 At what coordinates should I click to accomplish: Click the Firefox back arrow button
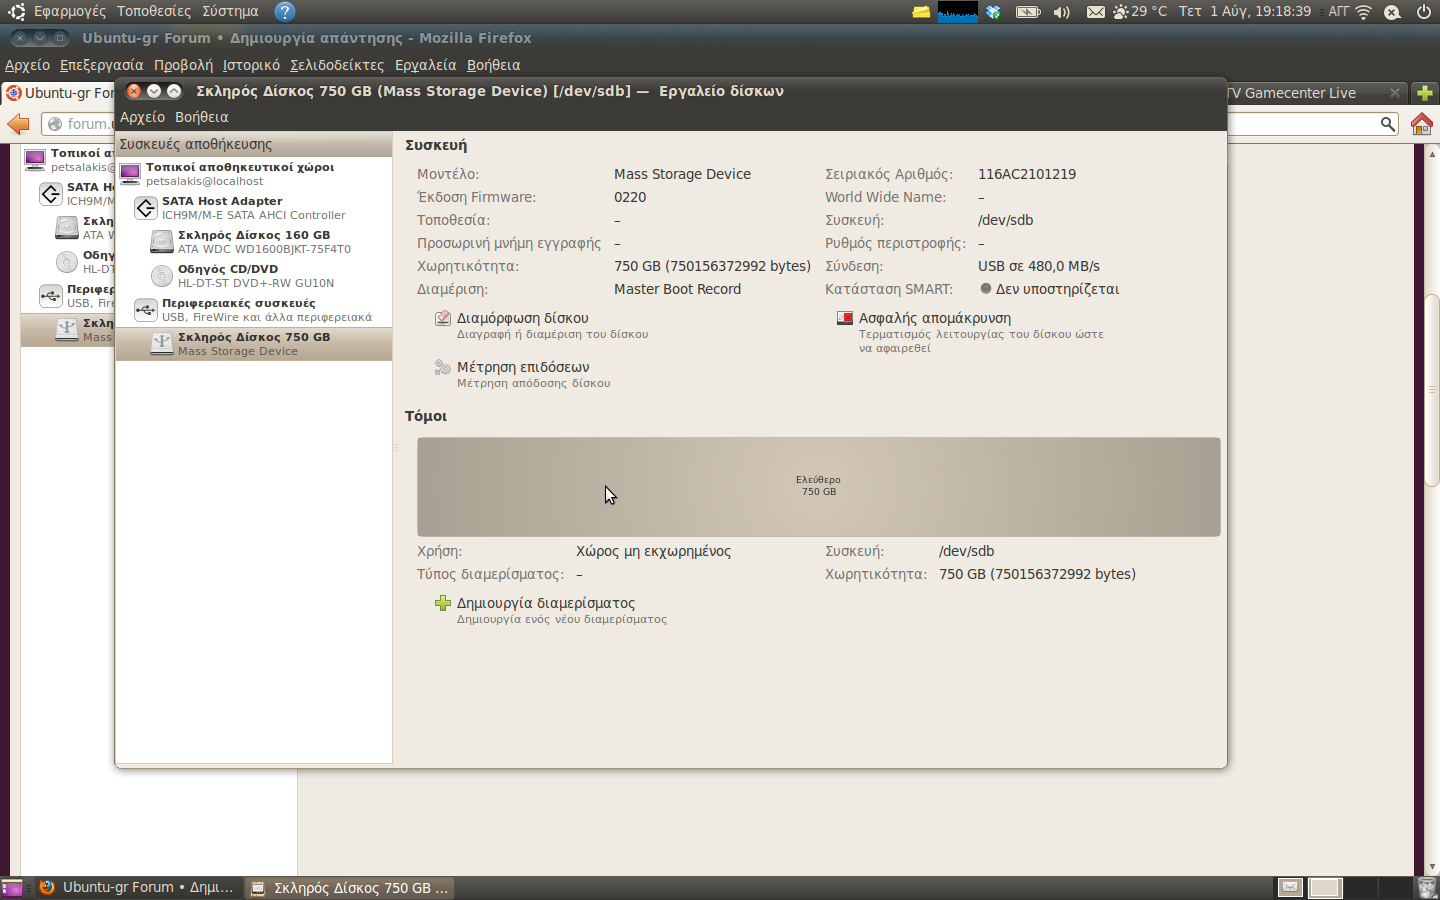click(x=19, y=124)
